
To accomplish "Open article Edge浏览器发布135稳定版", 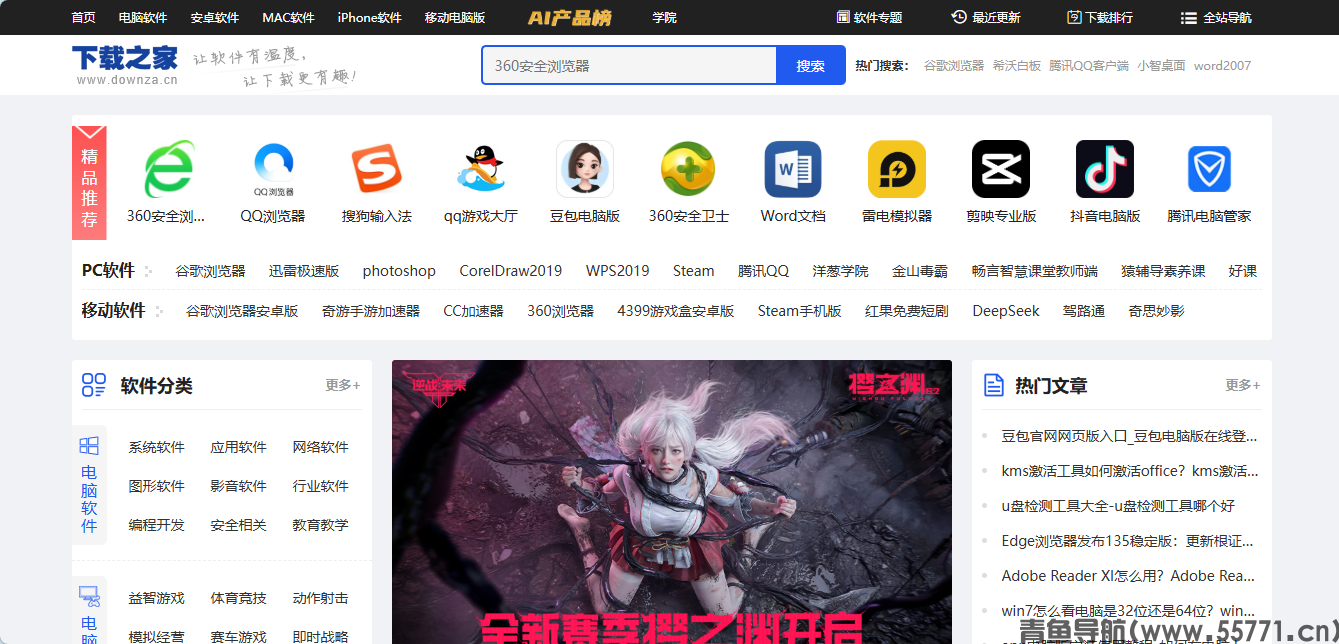I will click(1128, 541).
